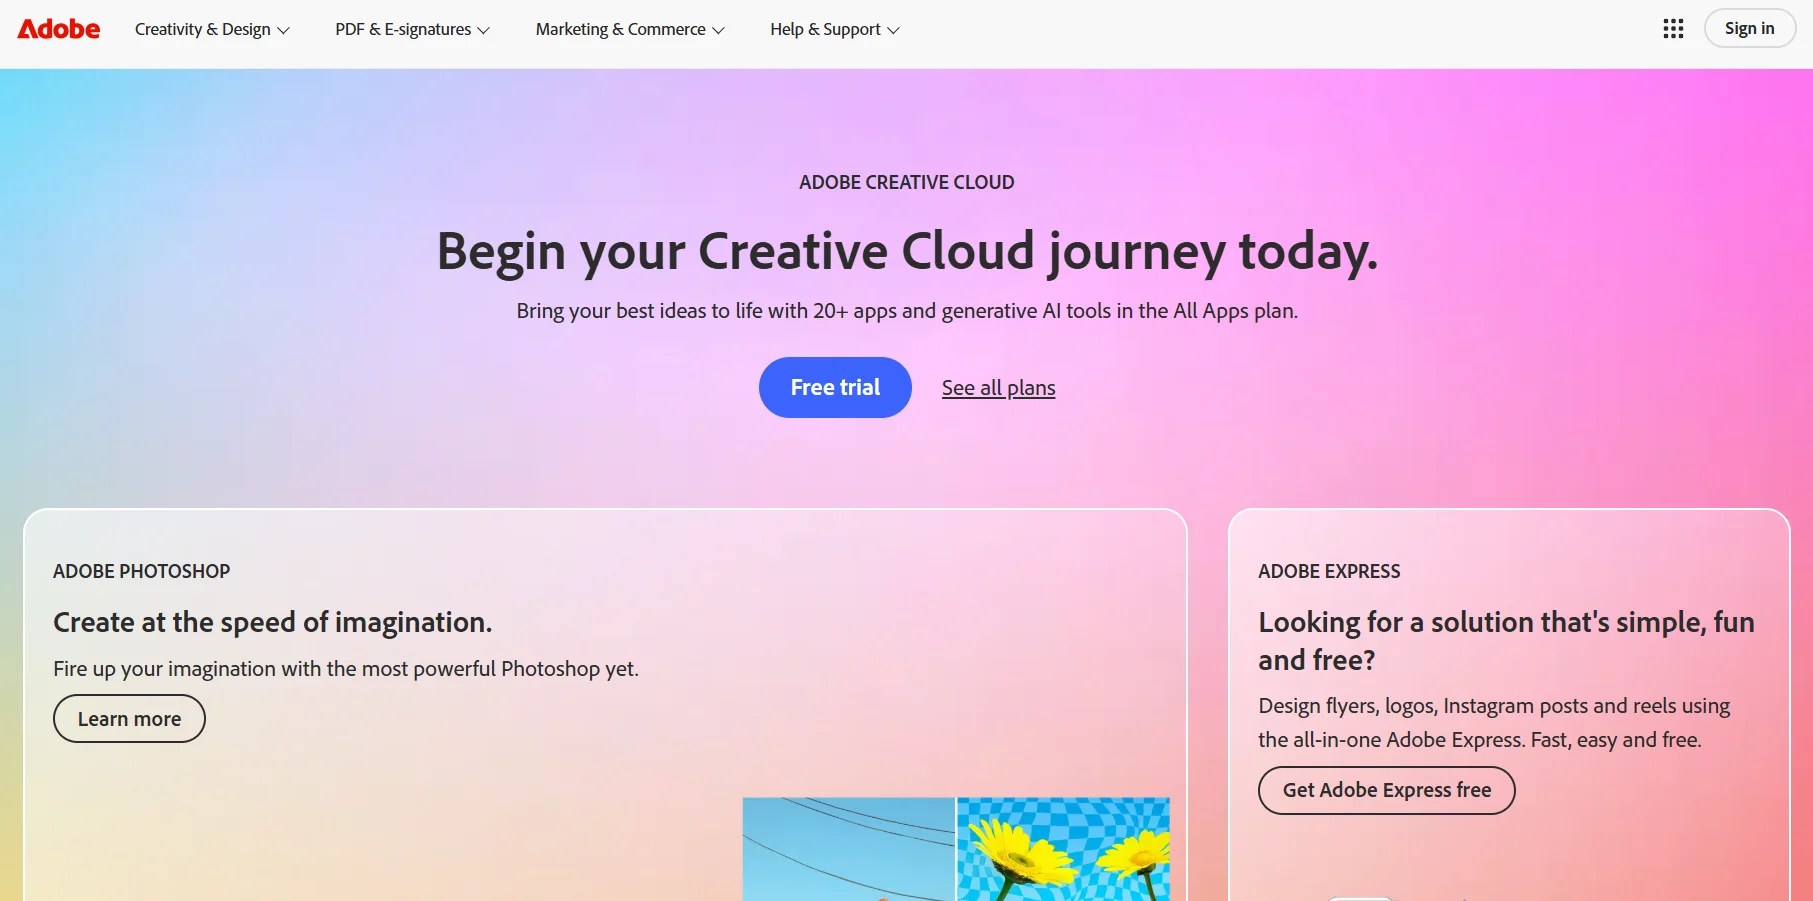Click the Bring your best ideas subtitle
This screenshot has height=901, width=1813.
click(x=907, y=311)
